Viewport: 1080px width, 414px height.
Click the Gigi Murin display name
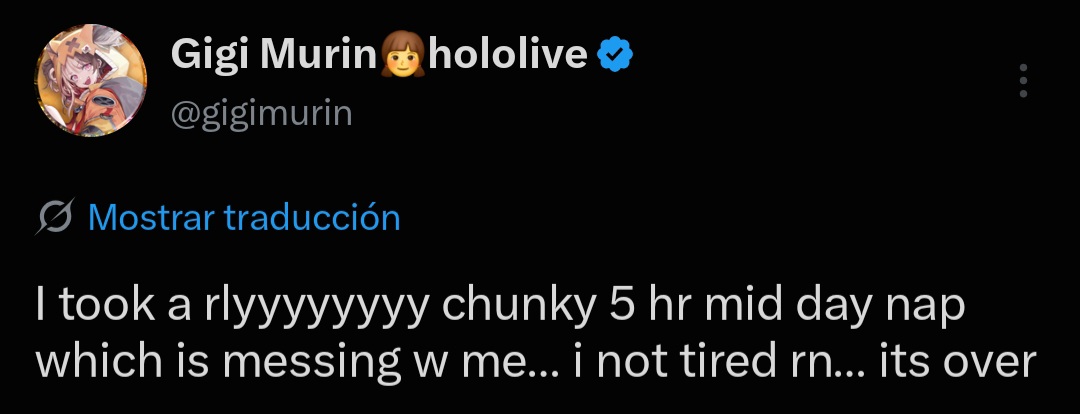click(274, 55)
